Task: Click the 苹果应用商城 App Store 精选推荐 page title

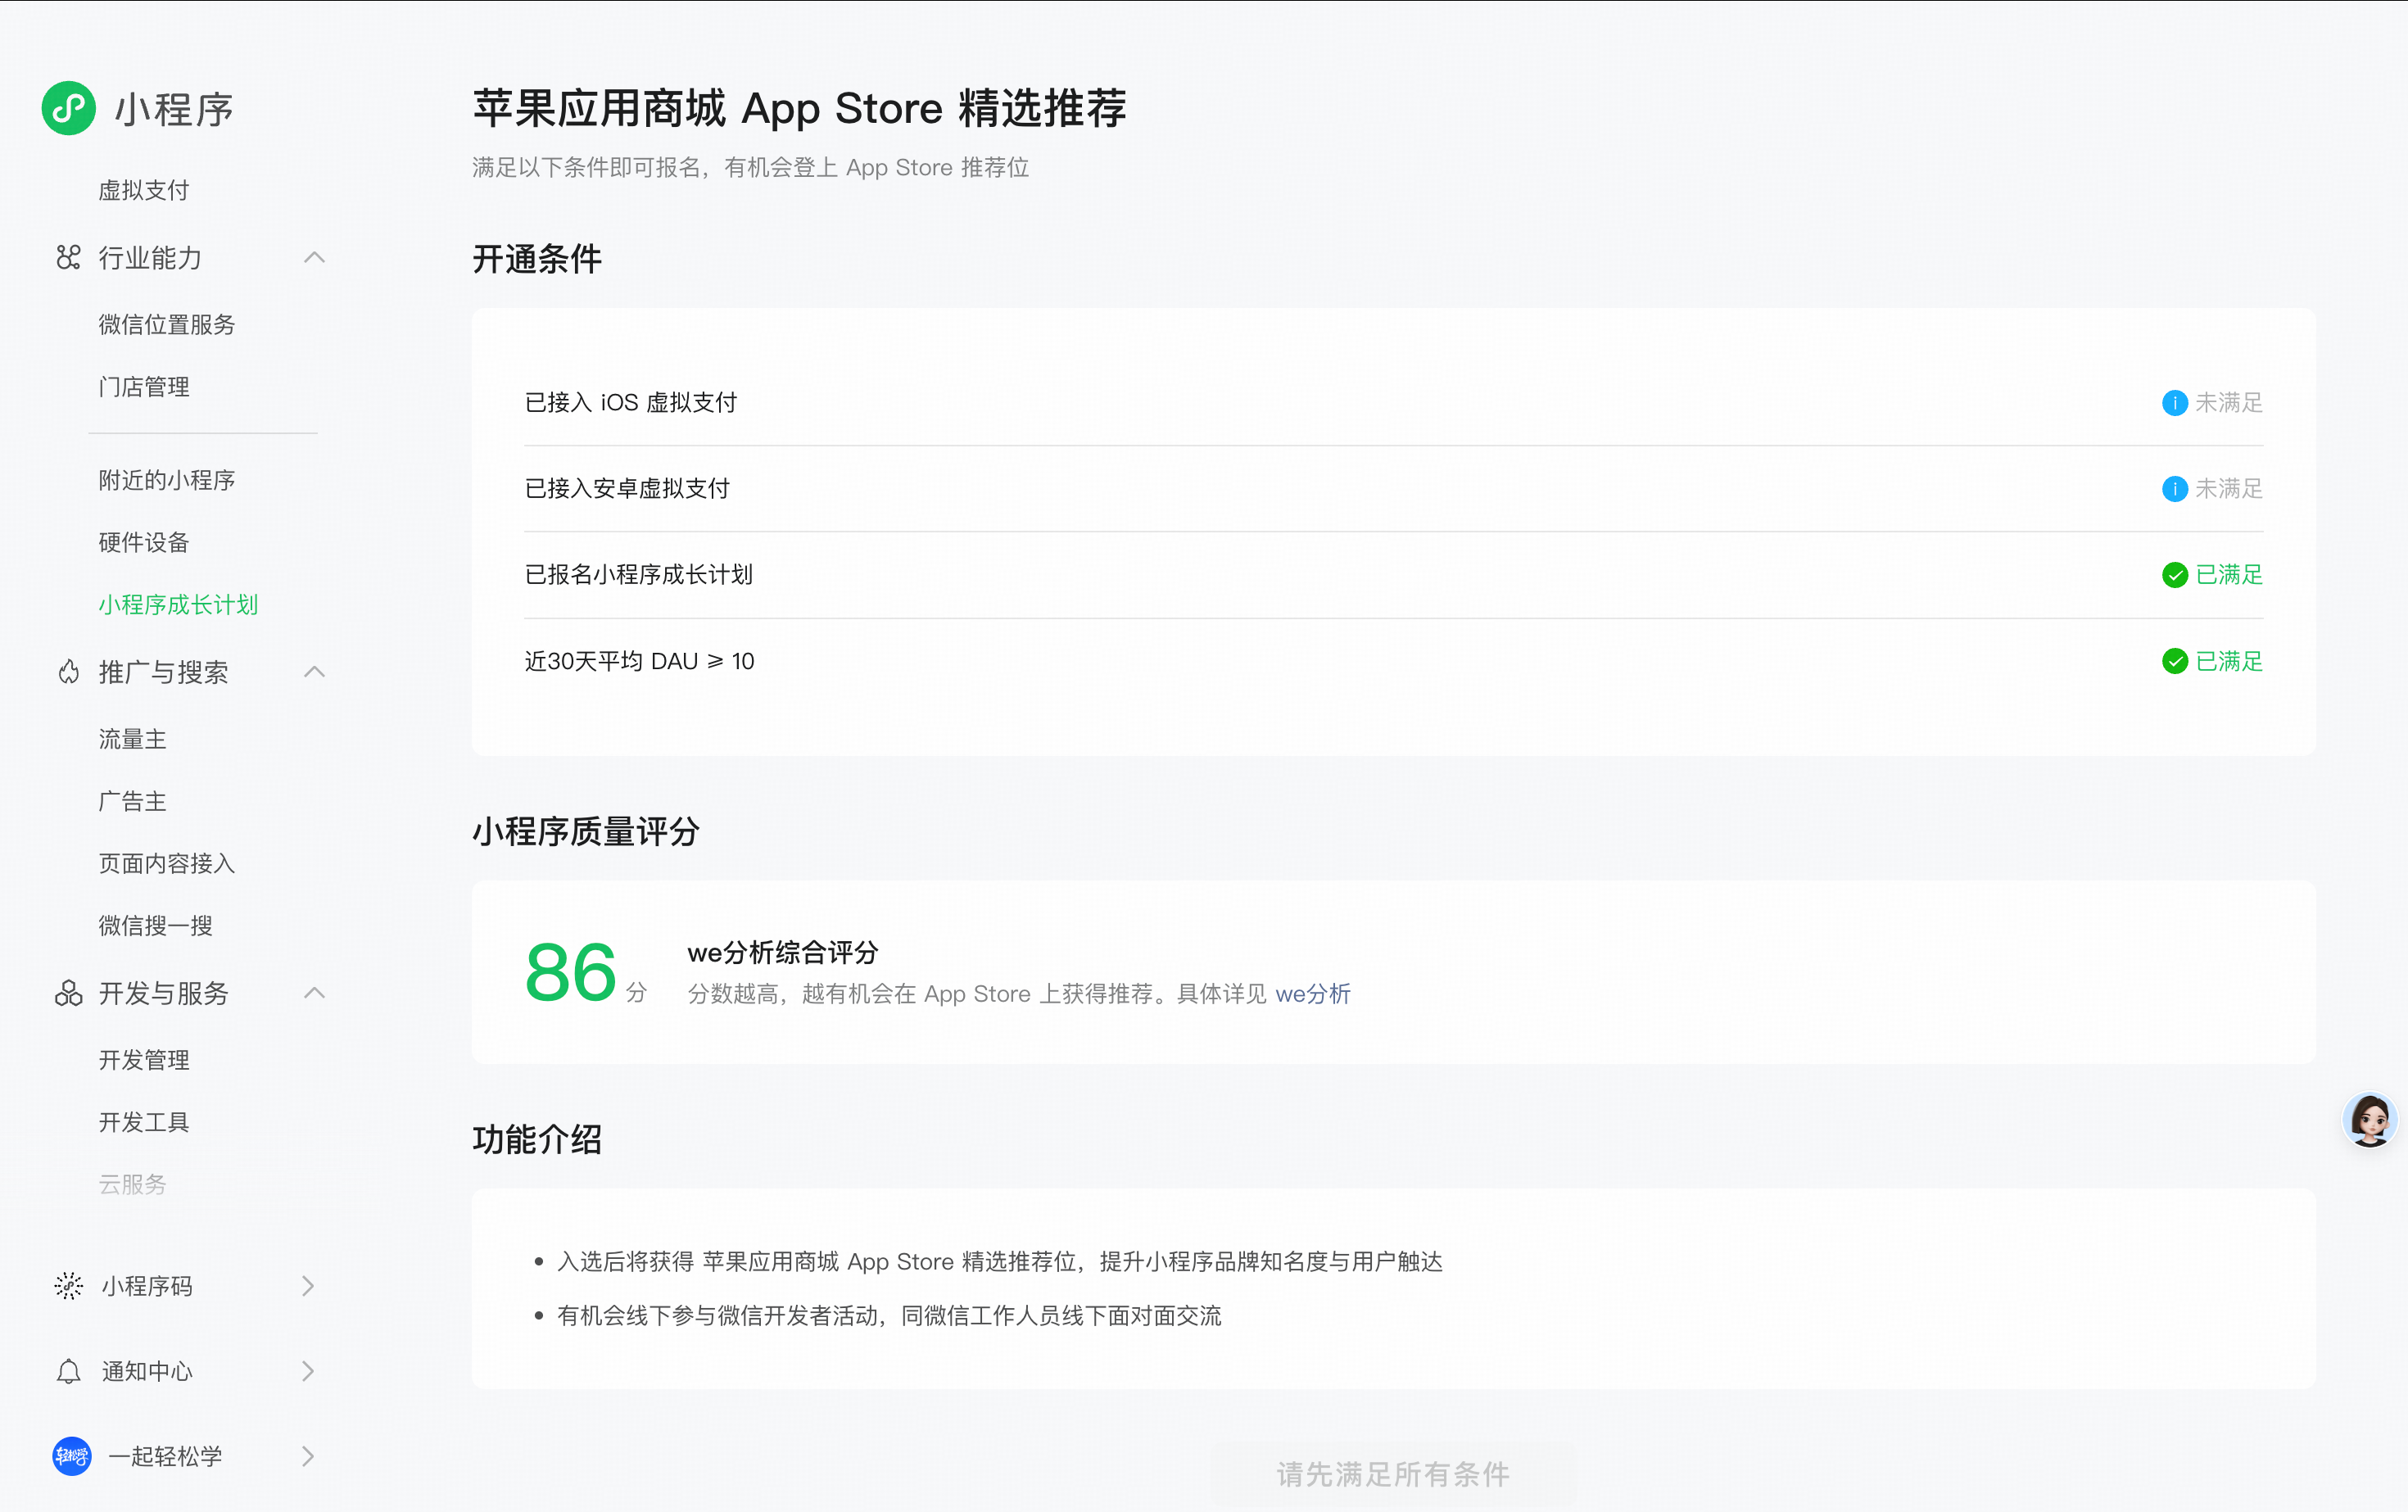Action: pos(800,108)
